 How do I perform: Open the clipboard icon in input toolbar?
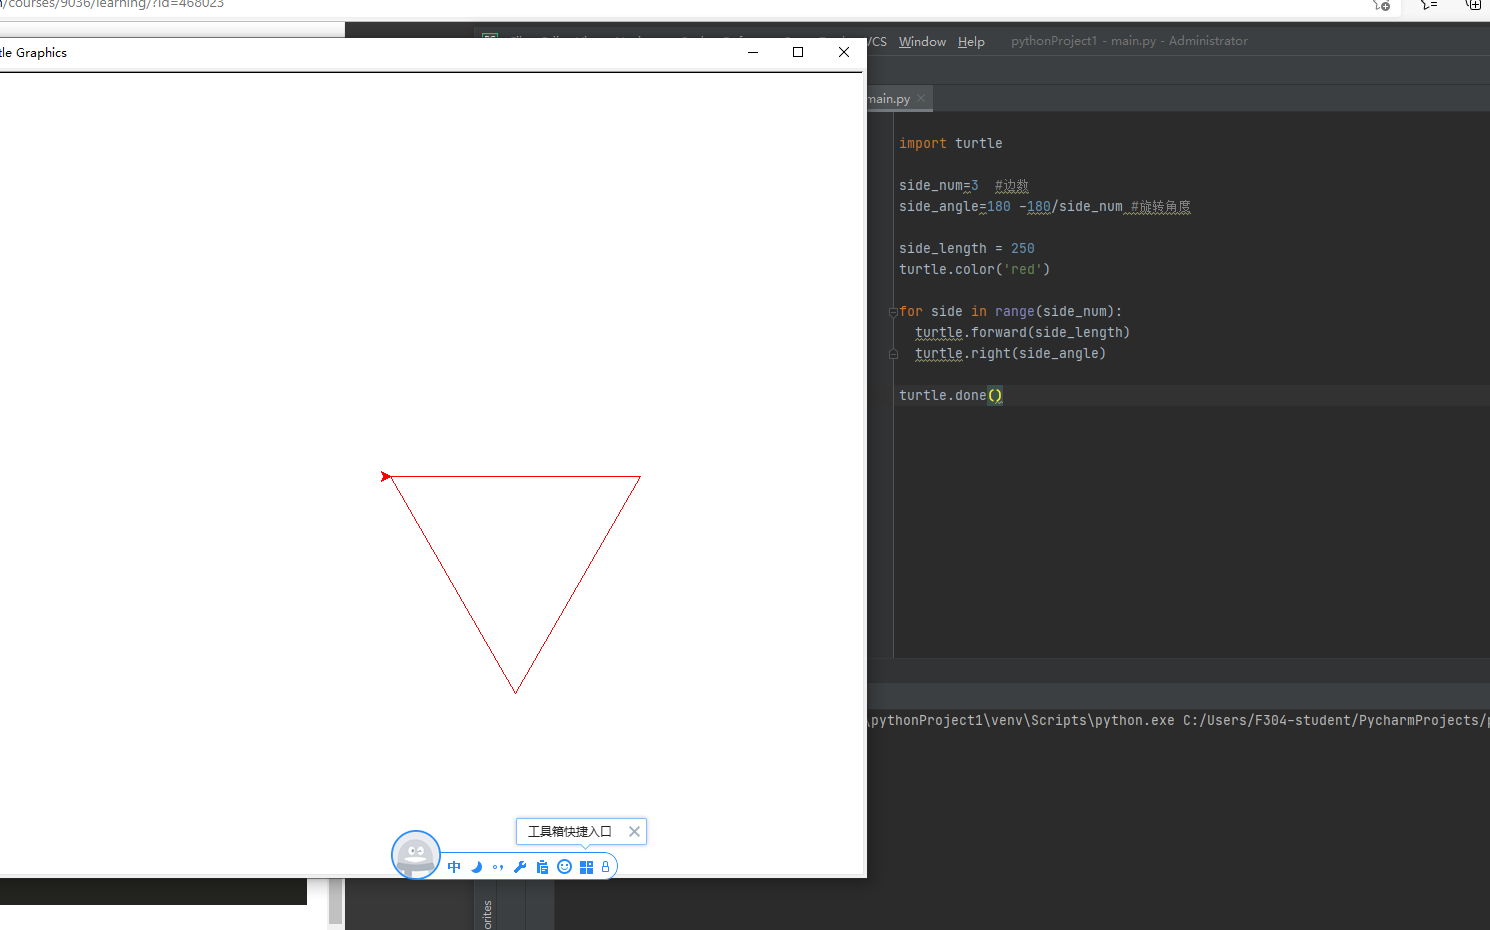[x=542, y=867]
